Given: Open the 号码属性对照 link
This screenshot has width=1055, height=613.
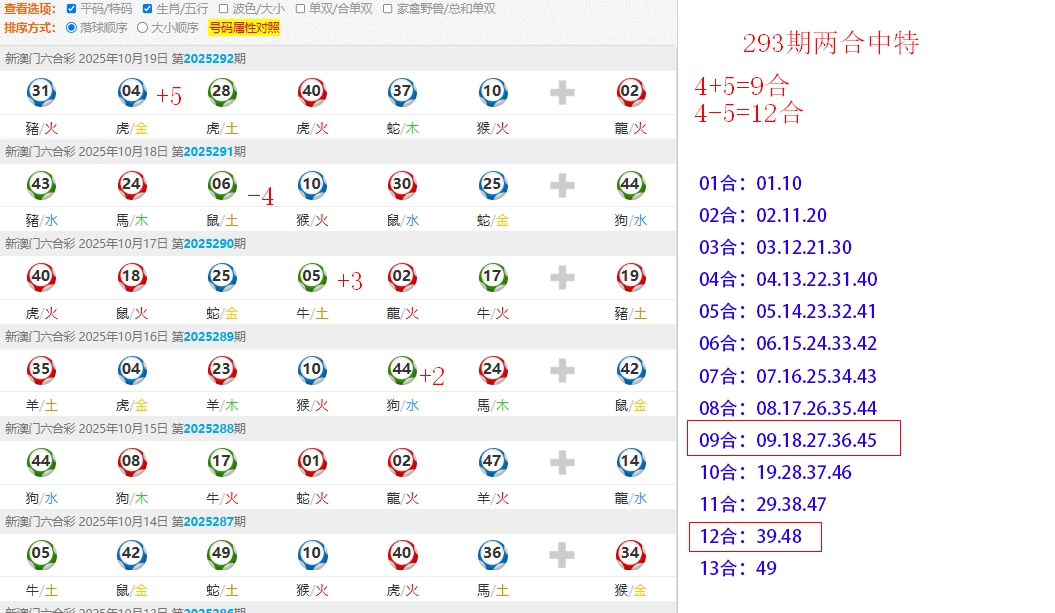Looking at the screenshot, I should click(x=244, y=28).
